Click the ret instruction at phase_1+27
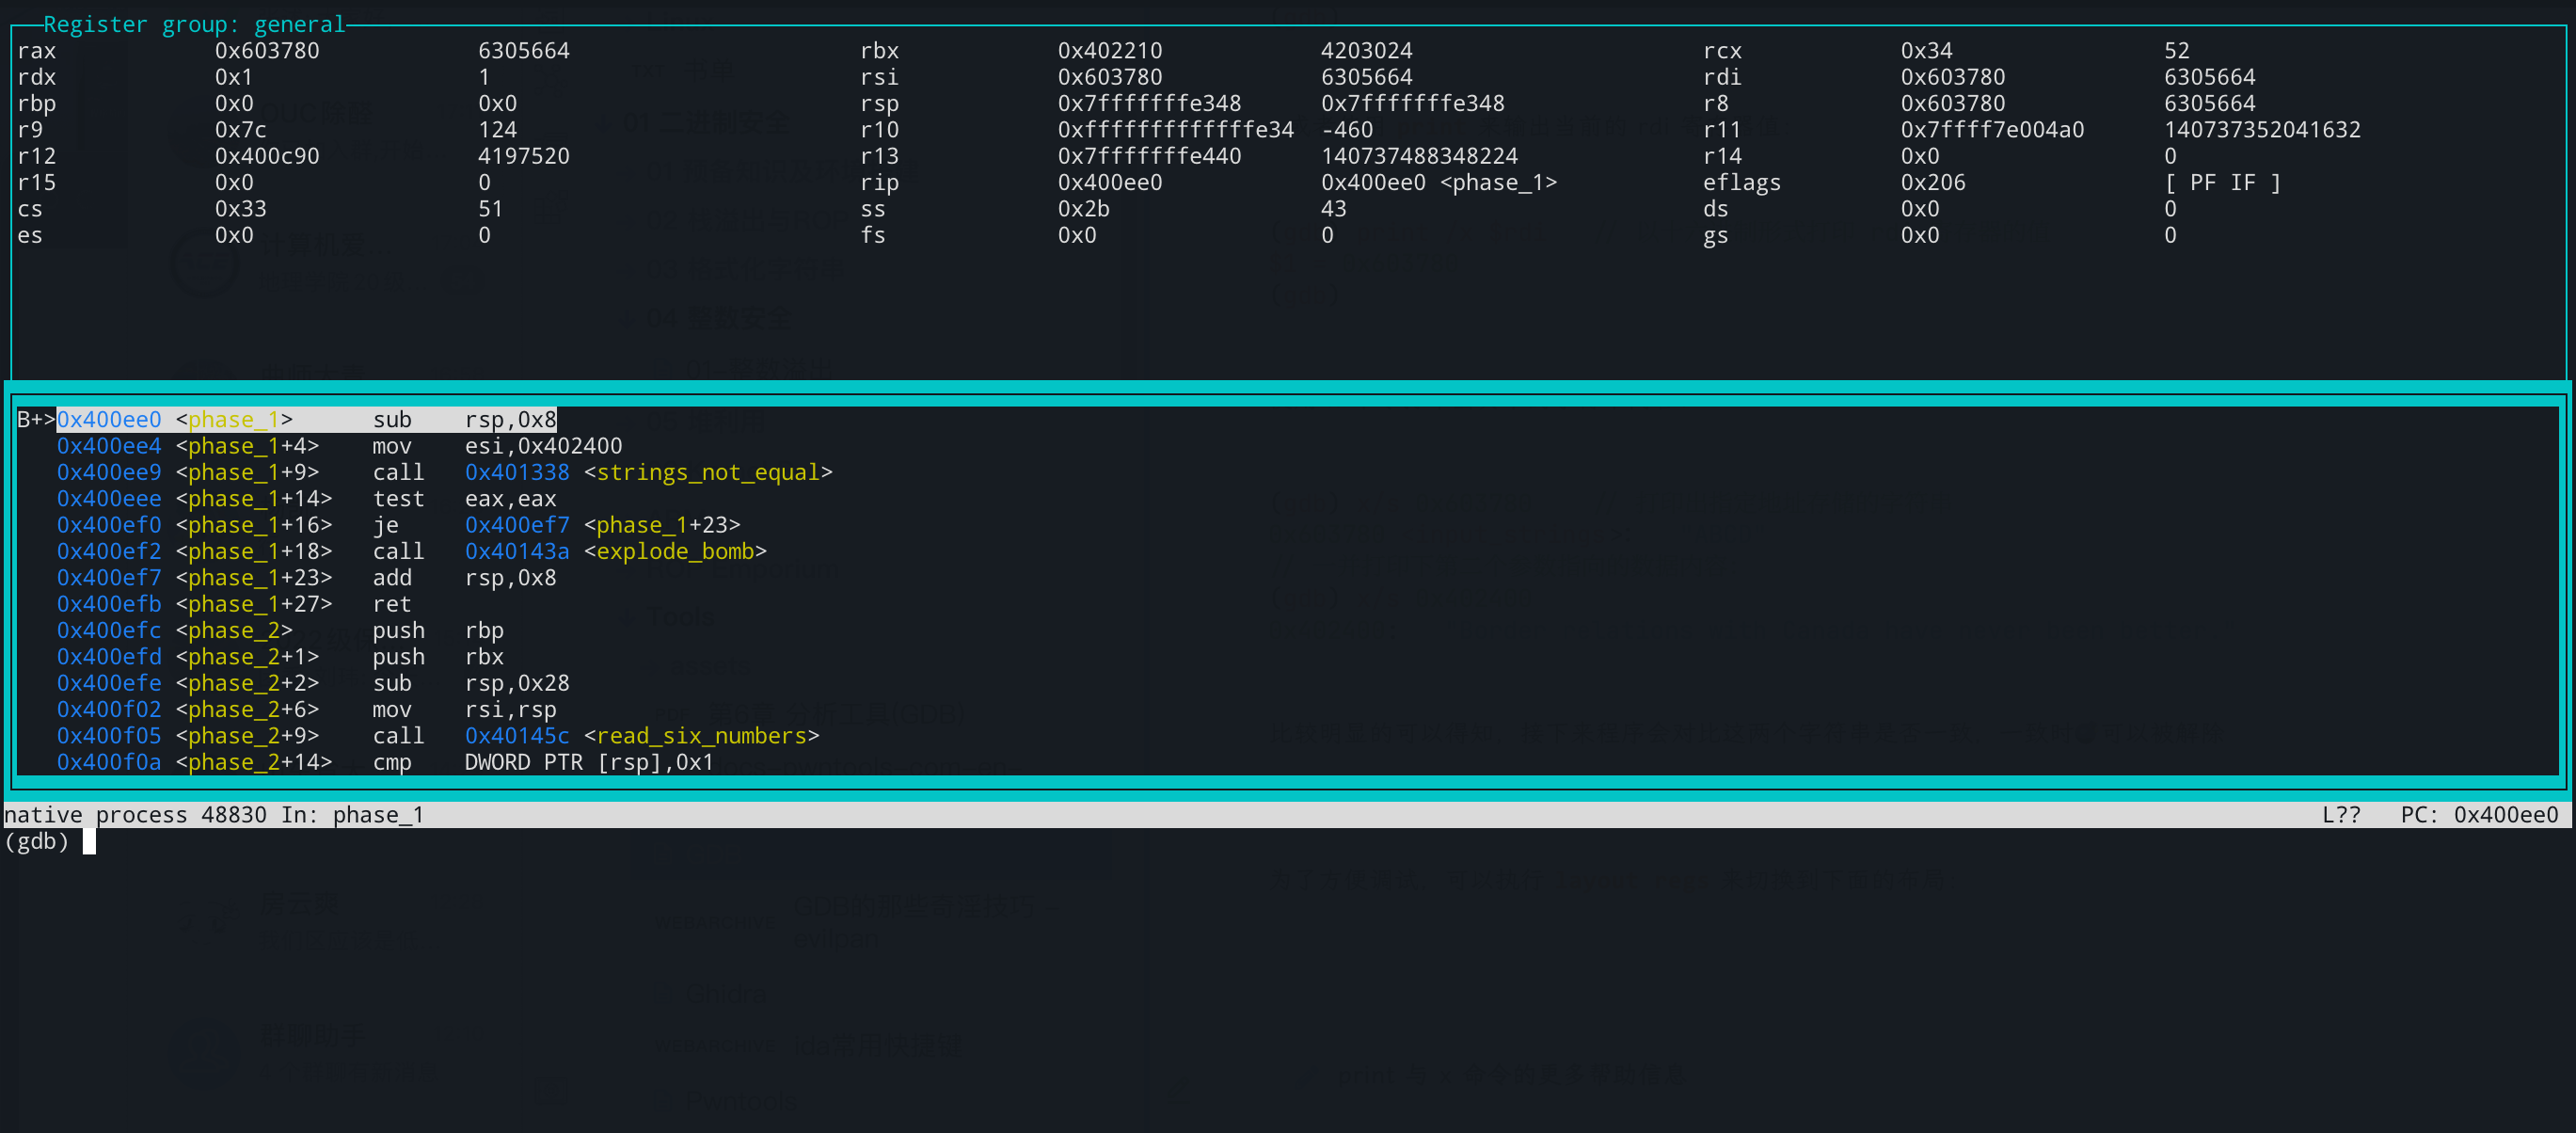2576x1133 pixels. pyautogui.click(x=391, y=604)
